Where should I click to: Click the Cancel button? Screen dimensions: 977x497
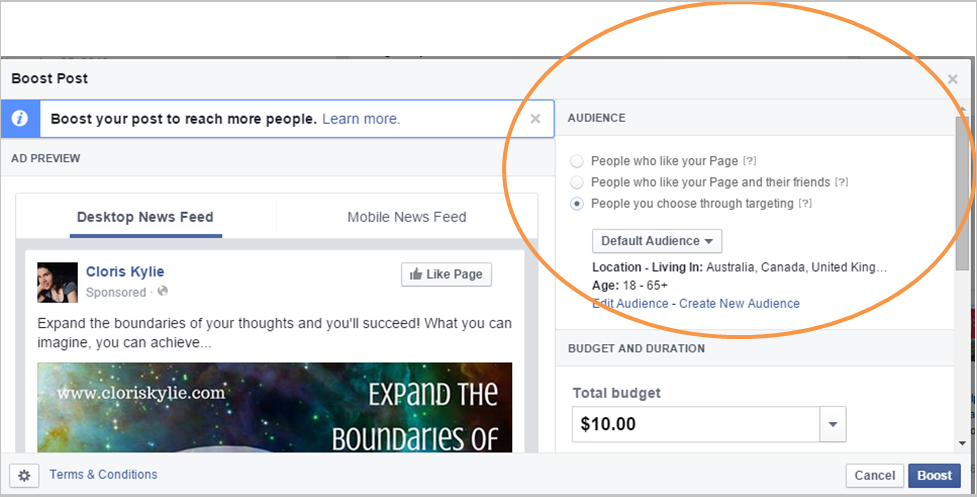pos(875,476)
